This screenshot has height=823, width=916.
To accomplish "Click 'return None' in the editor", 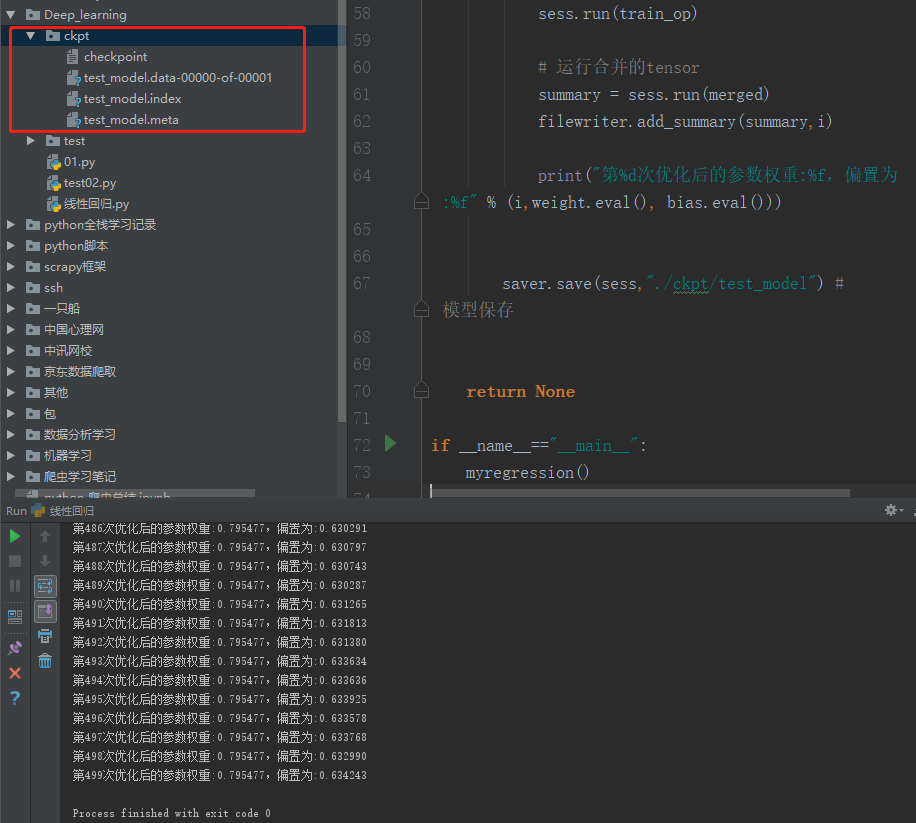I will tap(520, 391).
